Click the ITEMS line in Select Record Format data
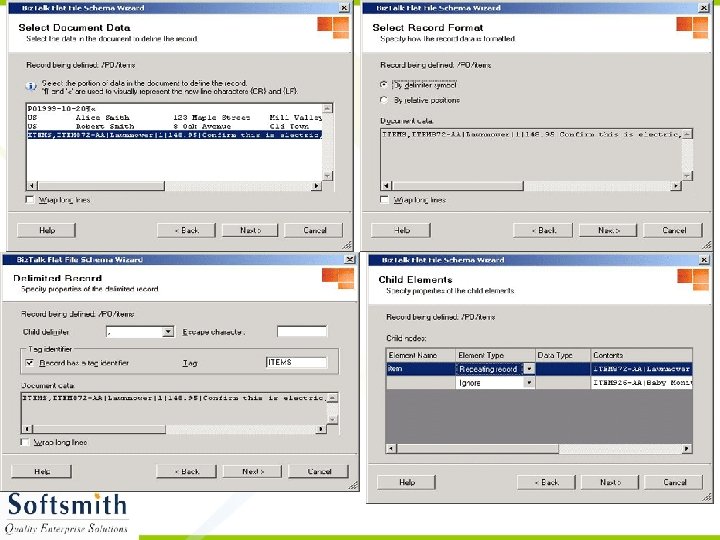The image size is (720, 540). [532, 135]
